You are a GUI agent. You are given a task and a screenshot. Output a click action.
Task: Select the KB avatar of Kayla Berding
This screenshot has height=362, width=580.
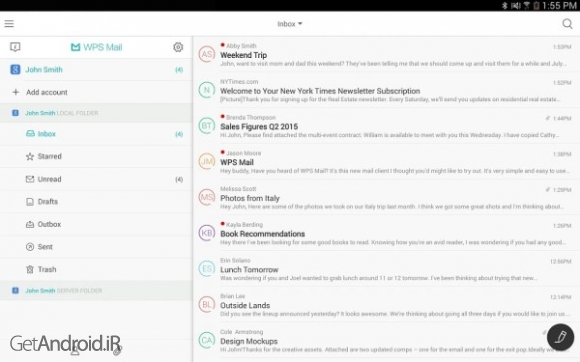pyautogui.click(x=207, y=233)
